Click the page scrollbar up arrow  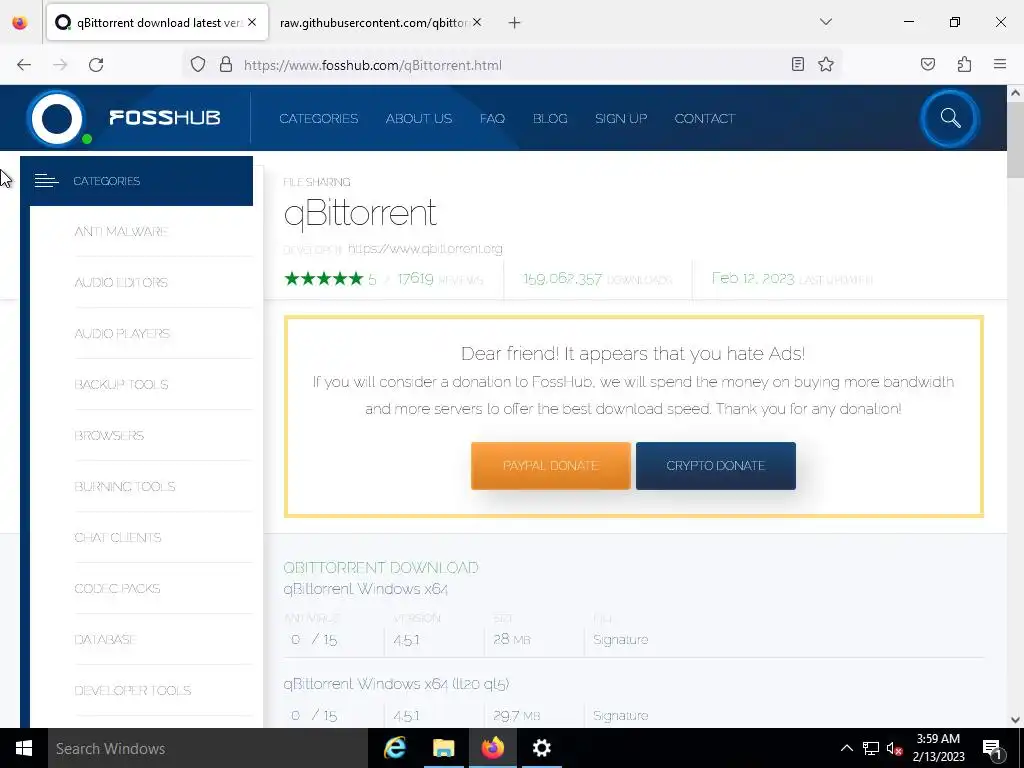point(1015,93)
